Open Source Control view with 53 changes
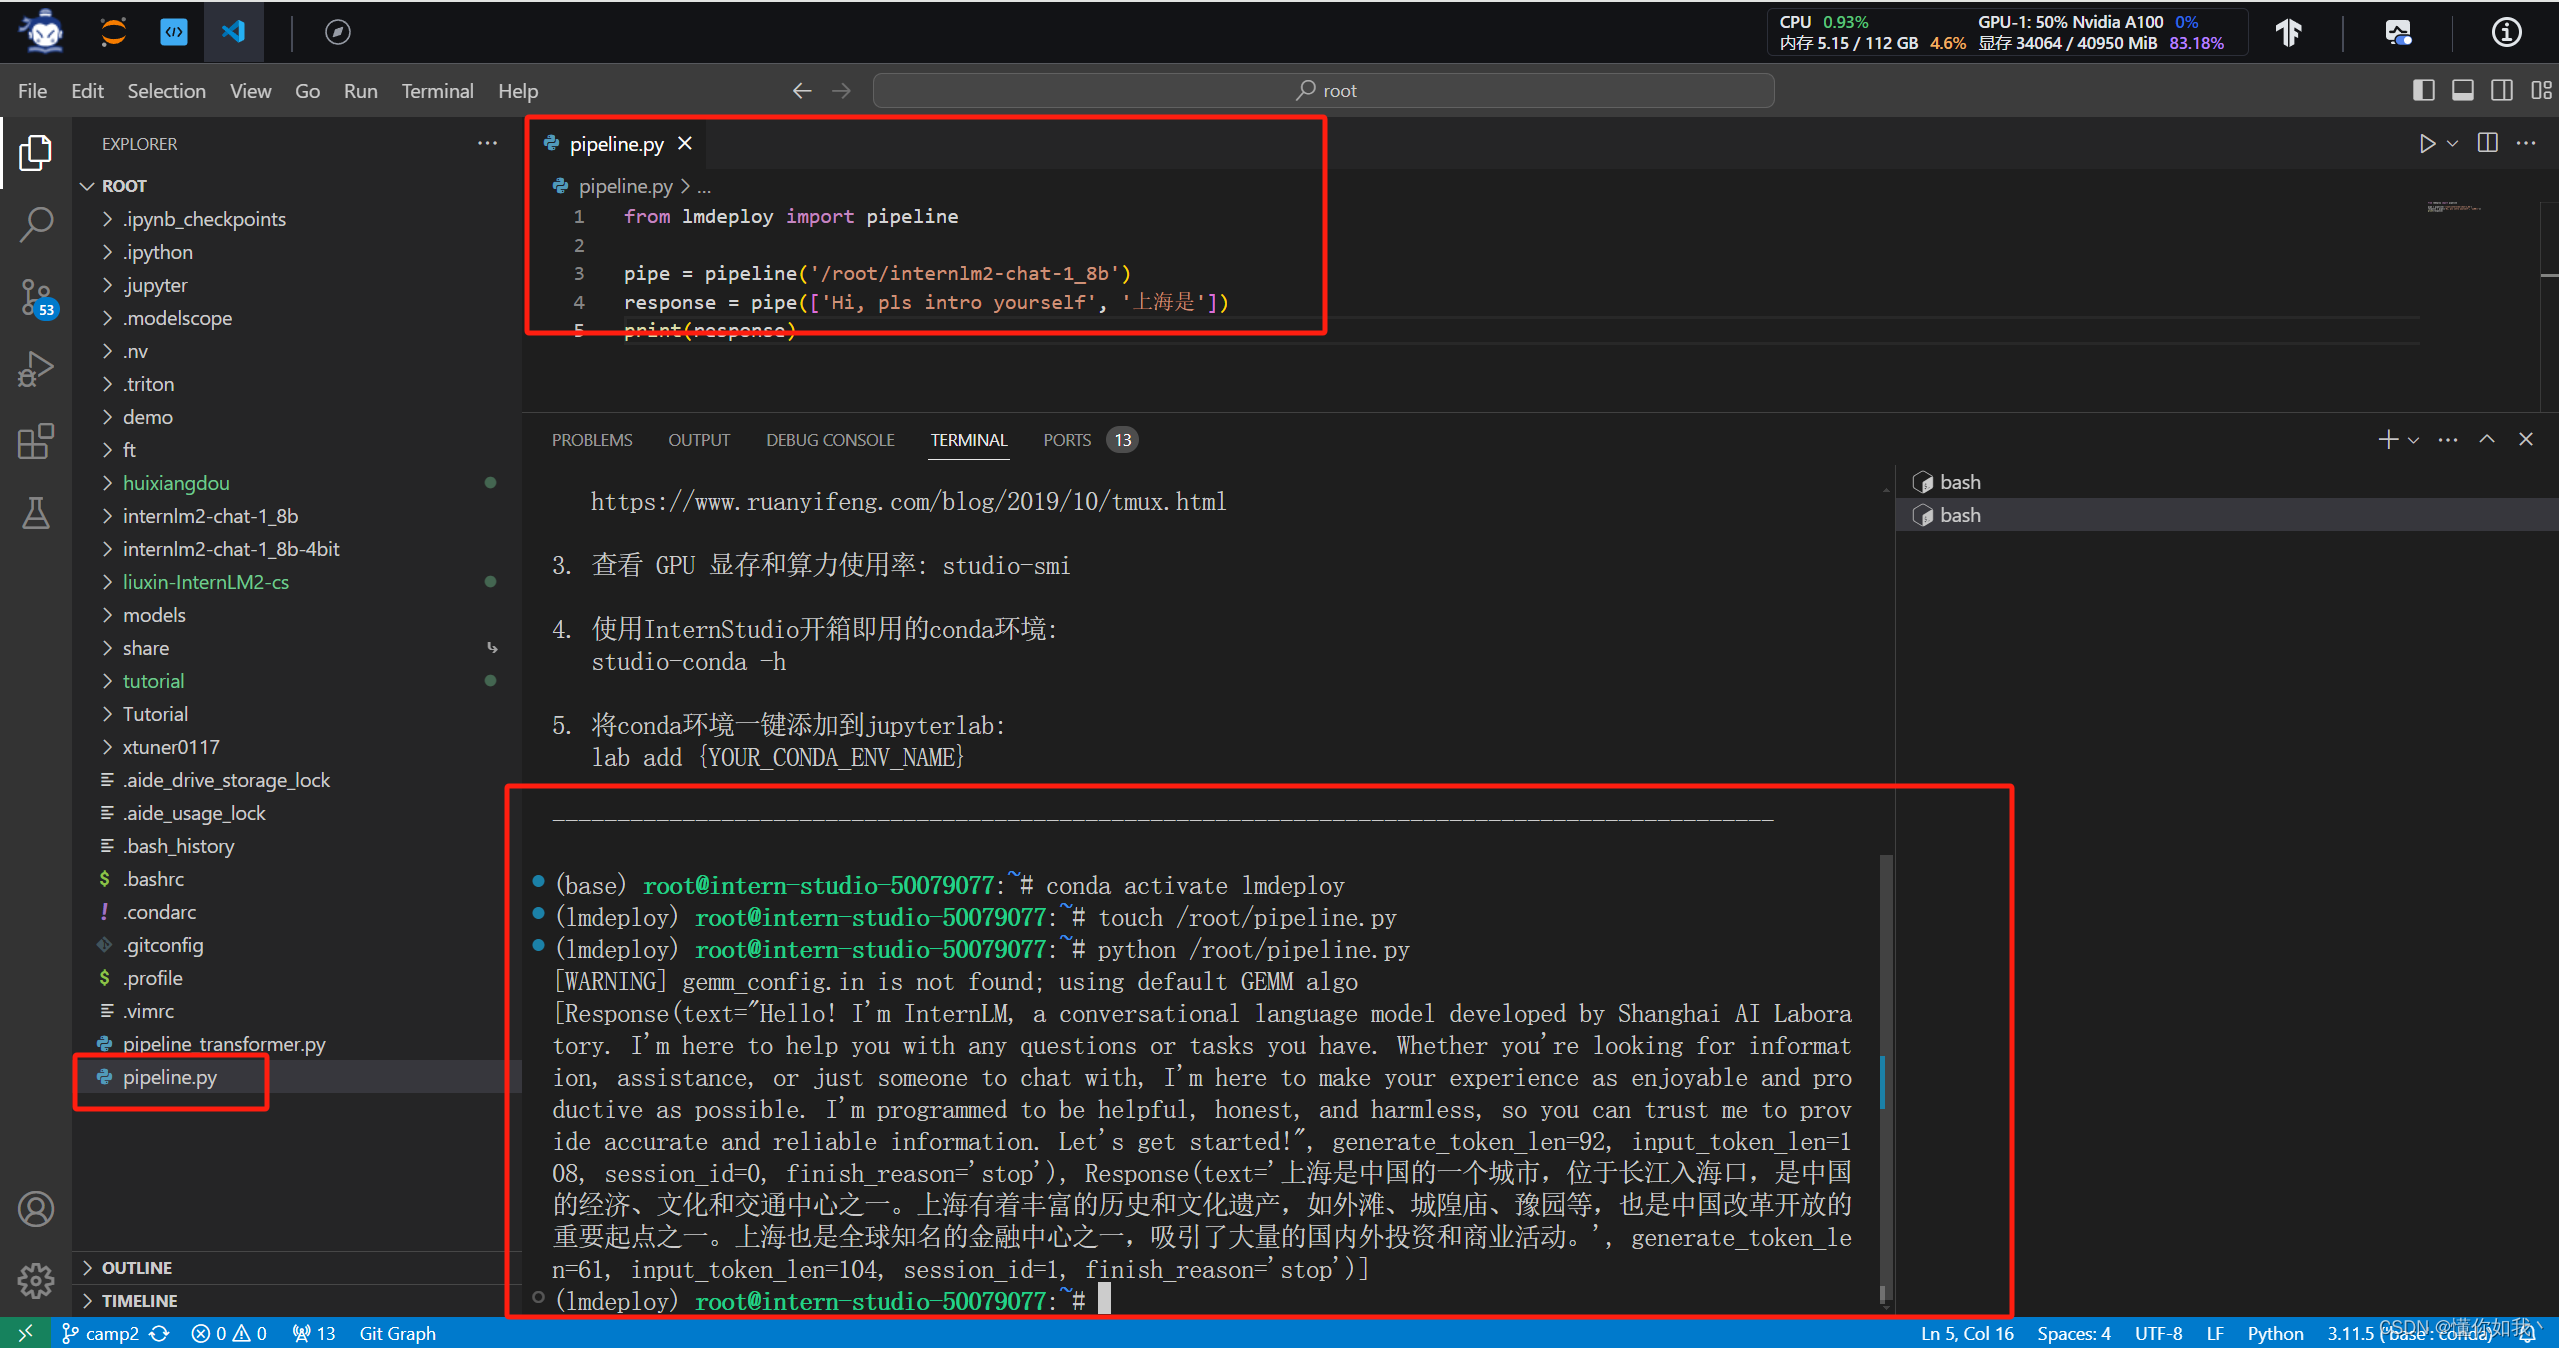2559x1348 pixels. pos(36,297)
